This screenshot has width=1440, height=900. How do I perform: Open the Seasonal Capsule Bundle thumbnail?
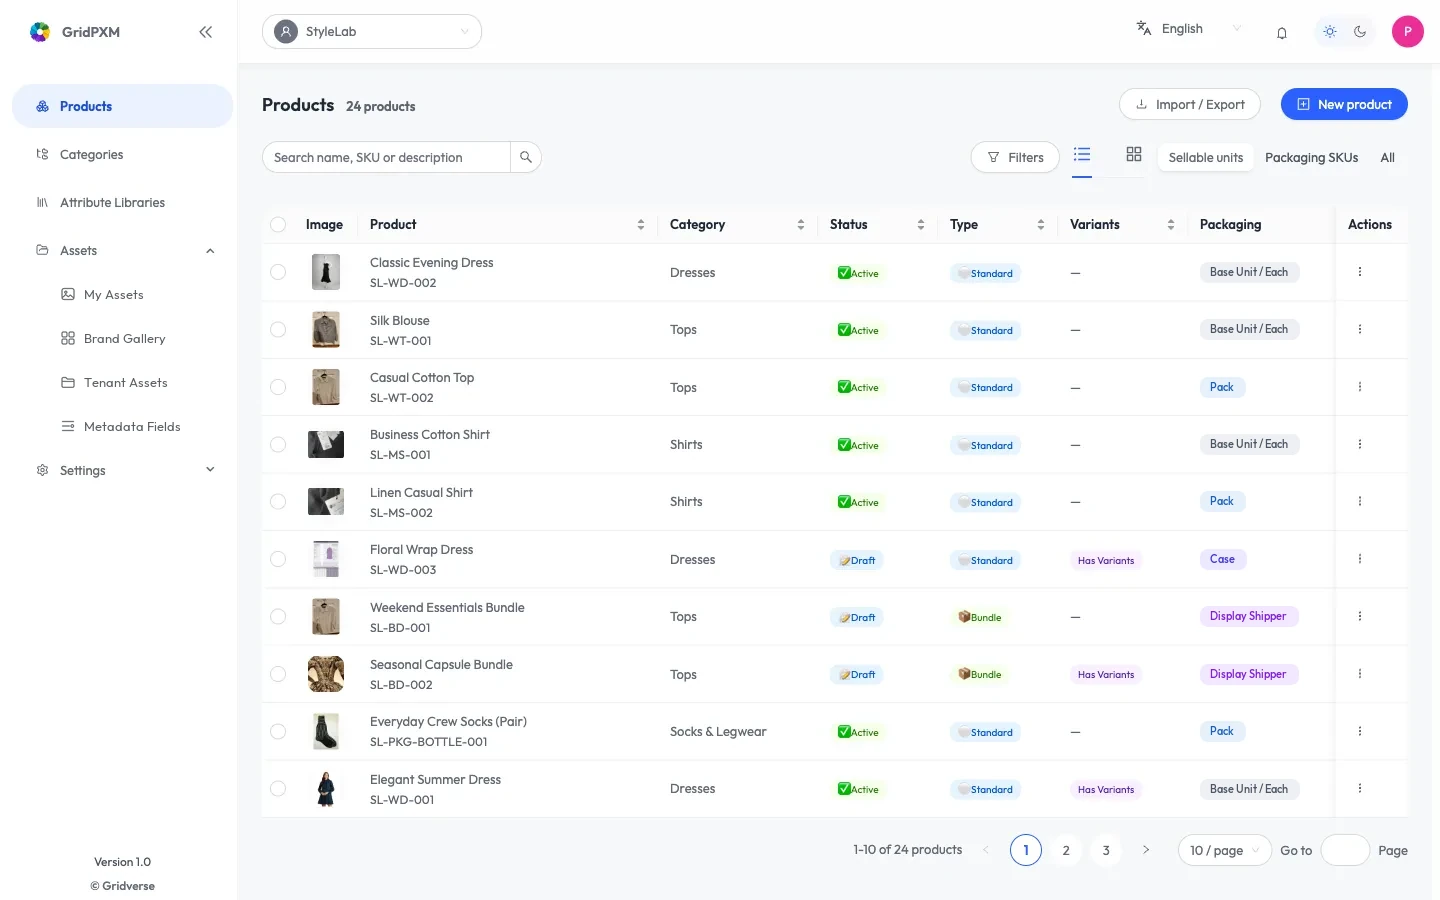tap(326, 674)
